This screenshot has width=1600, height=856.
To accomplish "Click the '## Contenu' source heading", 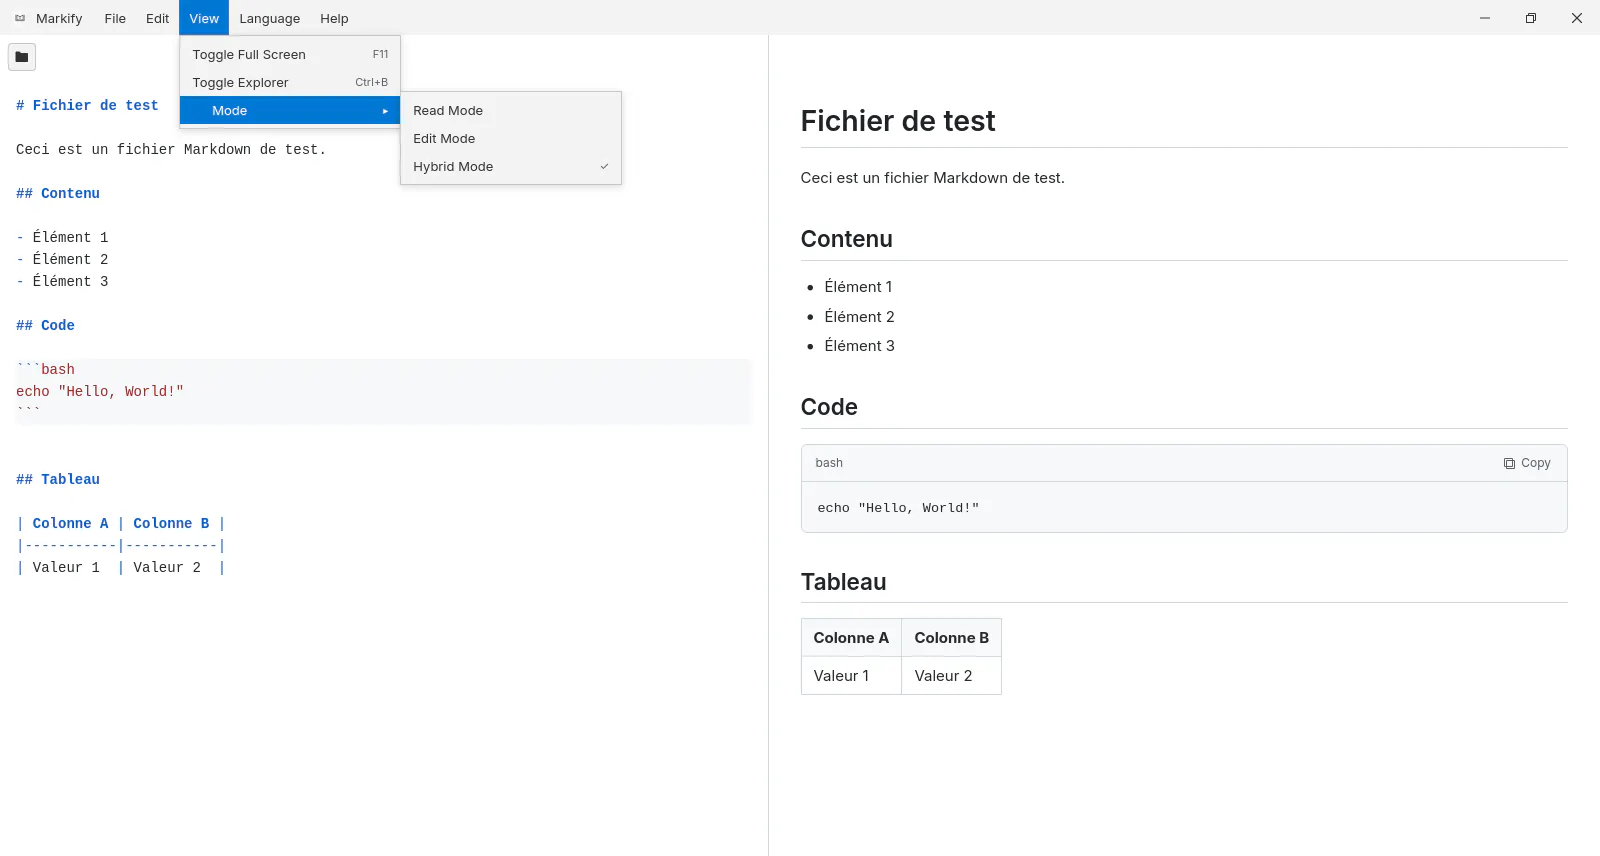I will point(58,193).
